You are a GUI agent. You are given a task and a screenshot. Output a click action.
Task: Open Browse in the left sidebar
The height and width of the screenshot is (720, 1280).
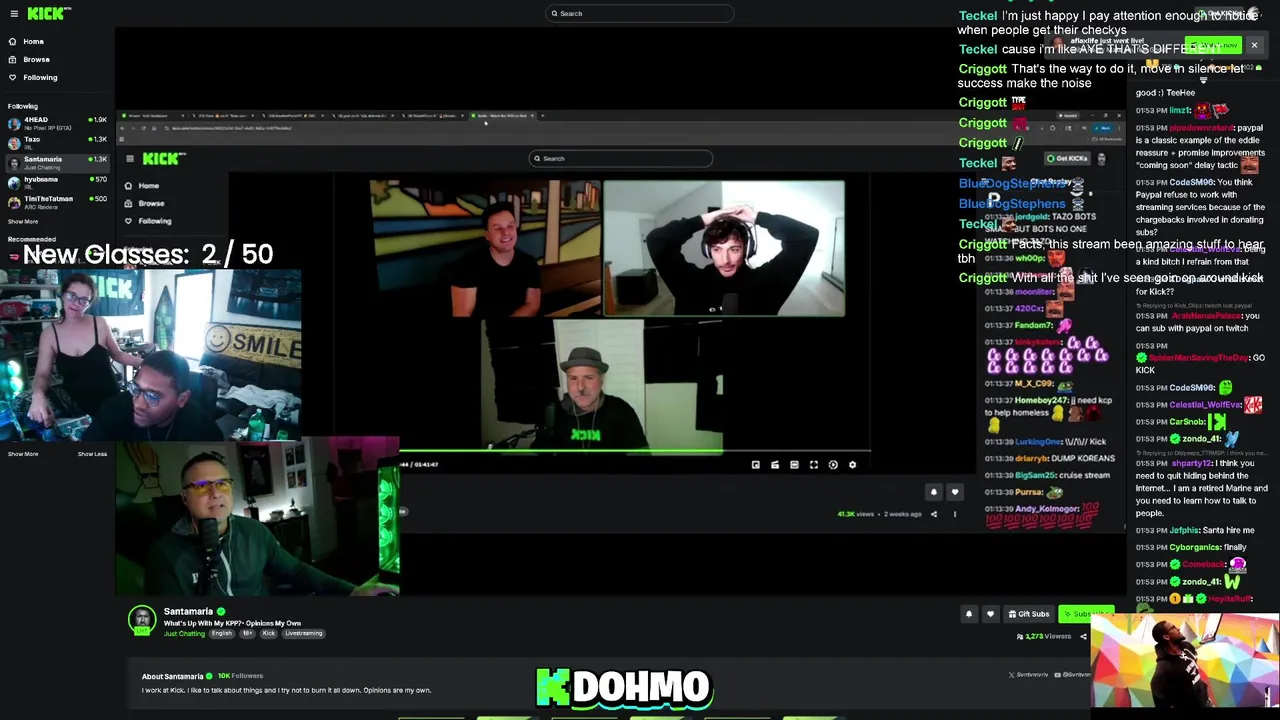coord(36,59)
